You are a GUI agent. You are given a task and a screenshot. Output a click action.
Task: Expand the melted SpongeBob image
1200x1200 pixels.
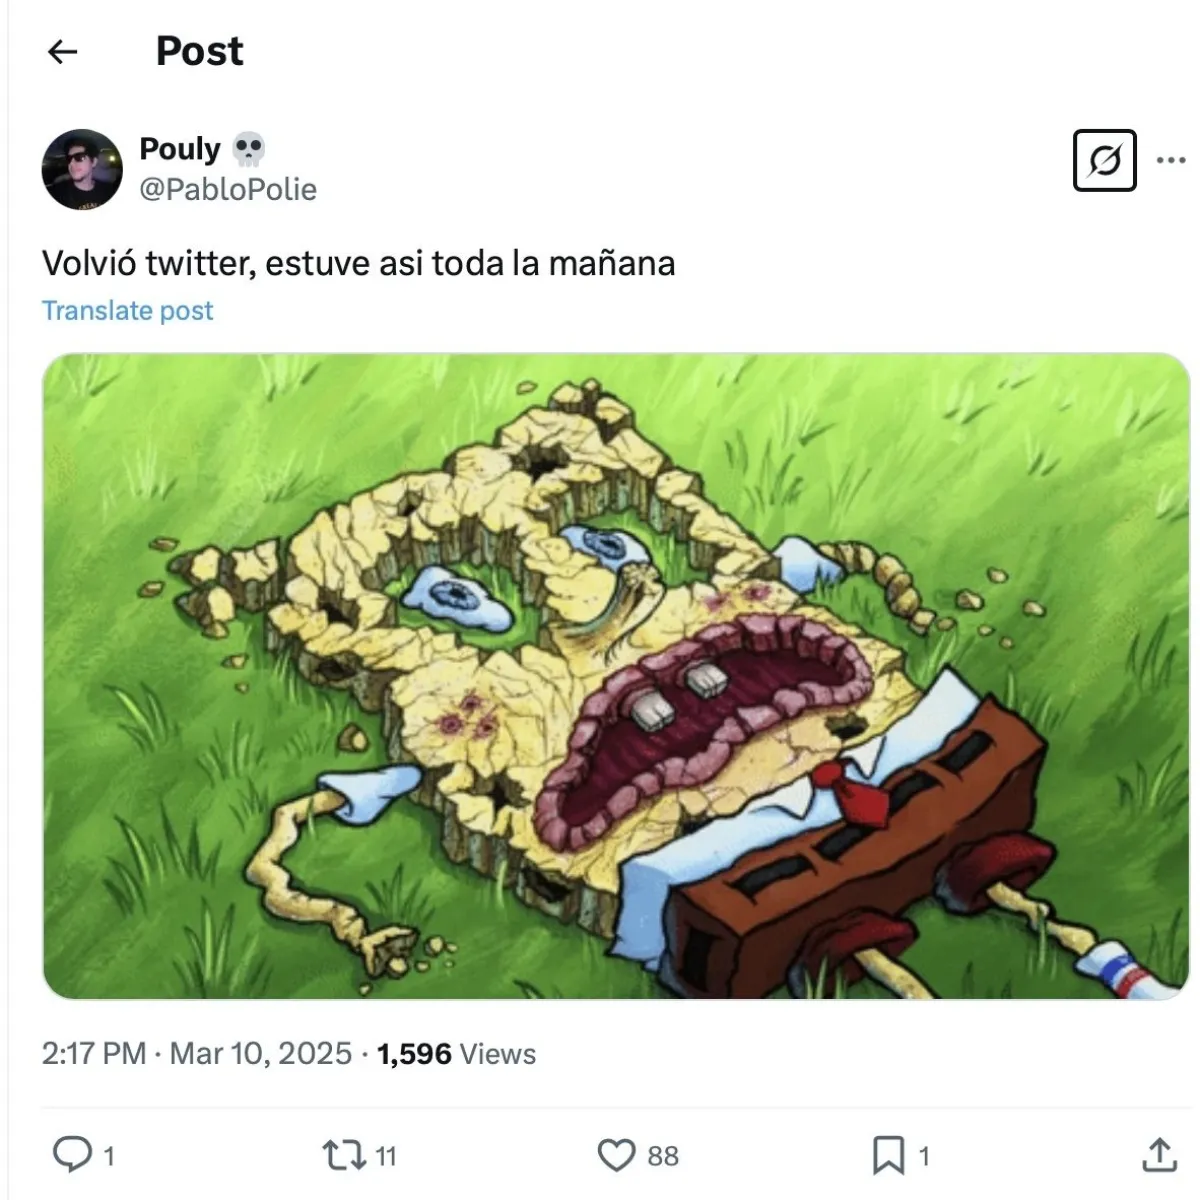[616, 676]
